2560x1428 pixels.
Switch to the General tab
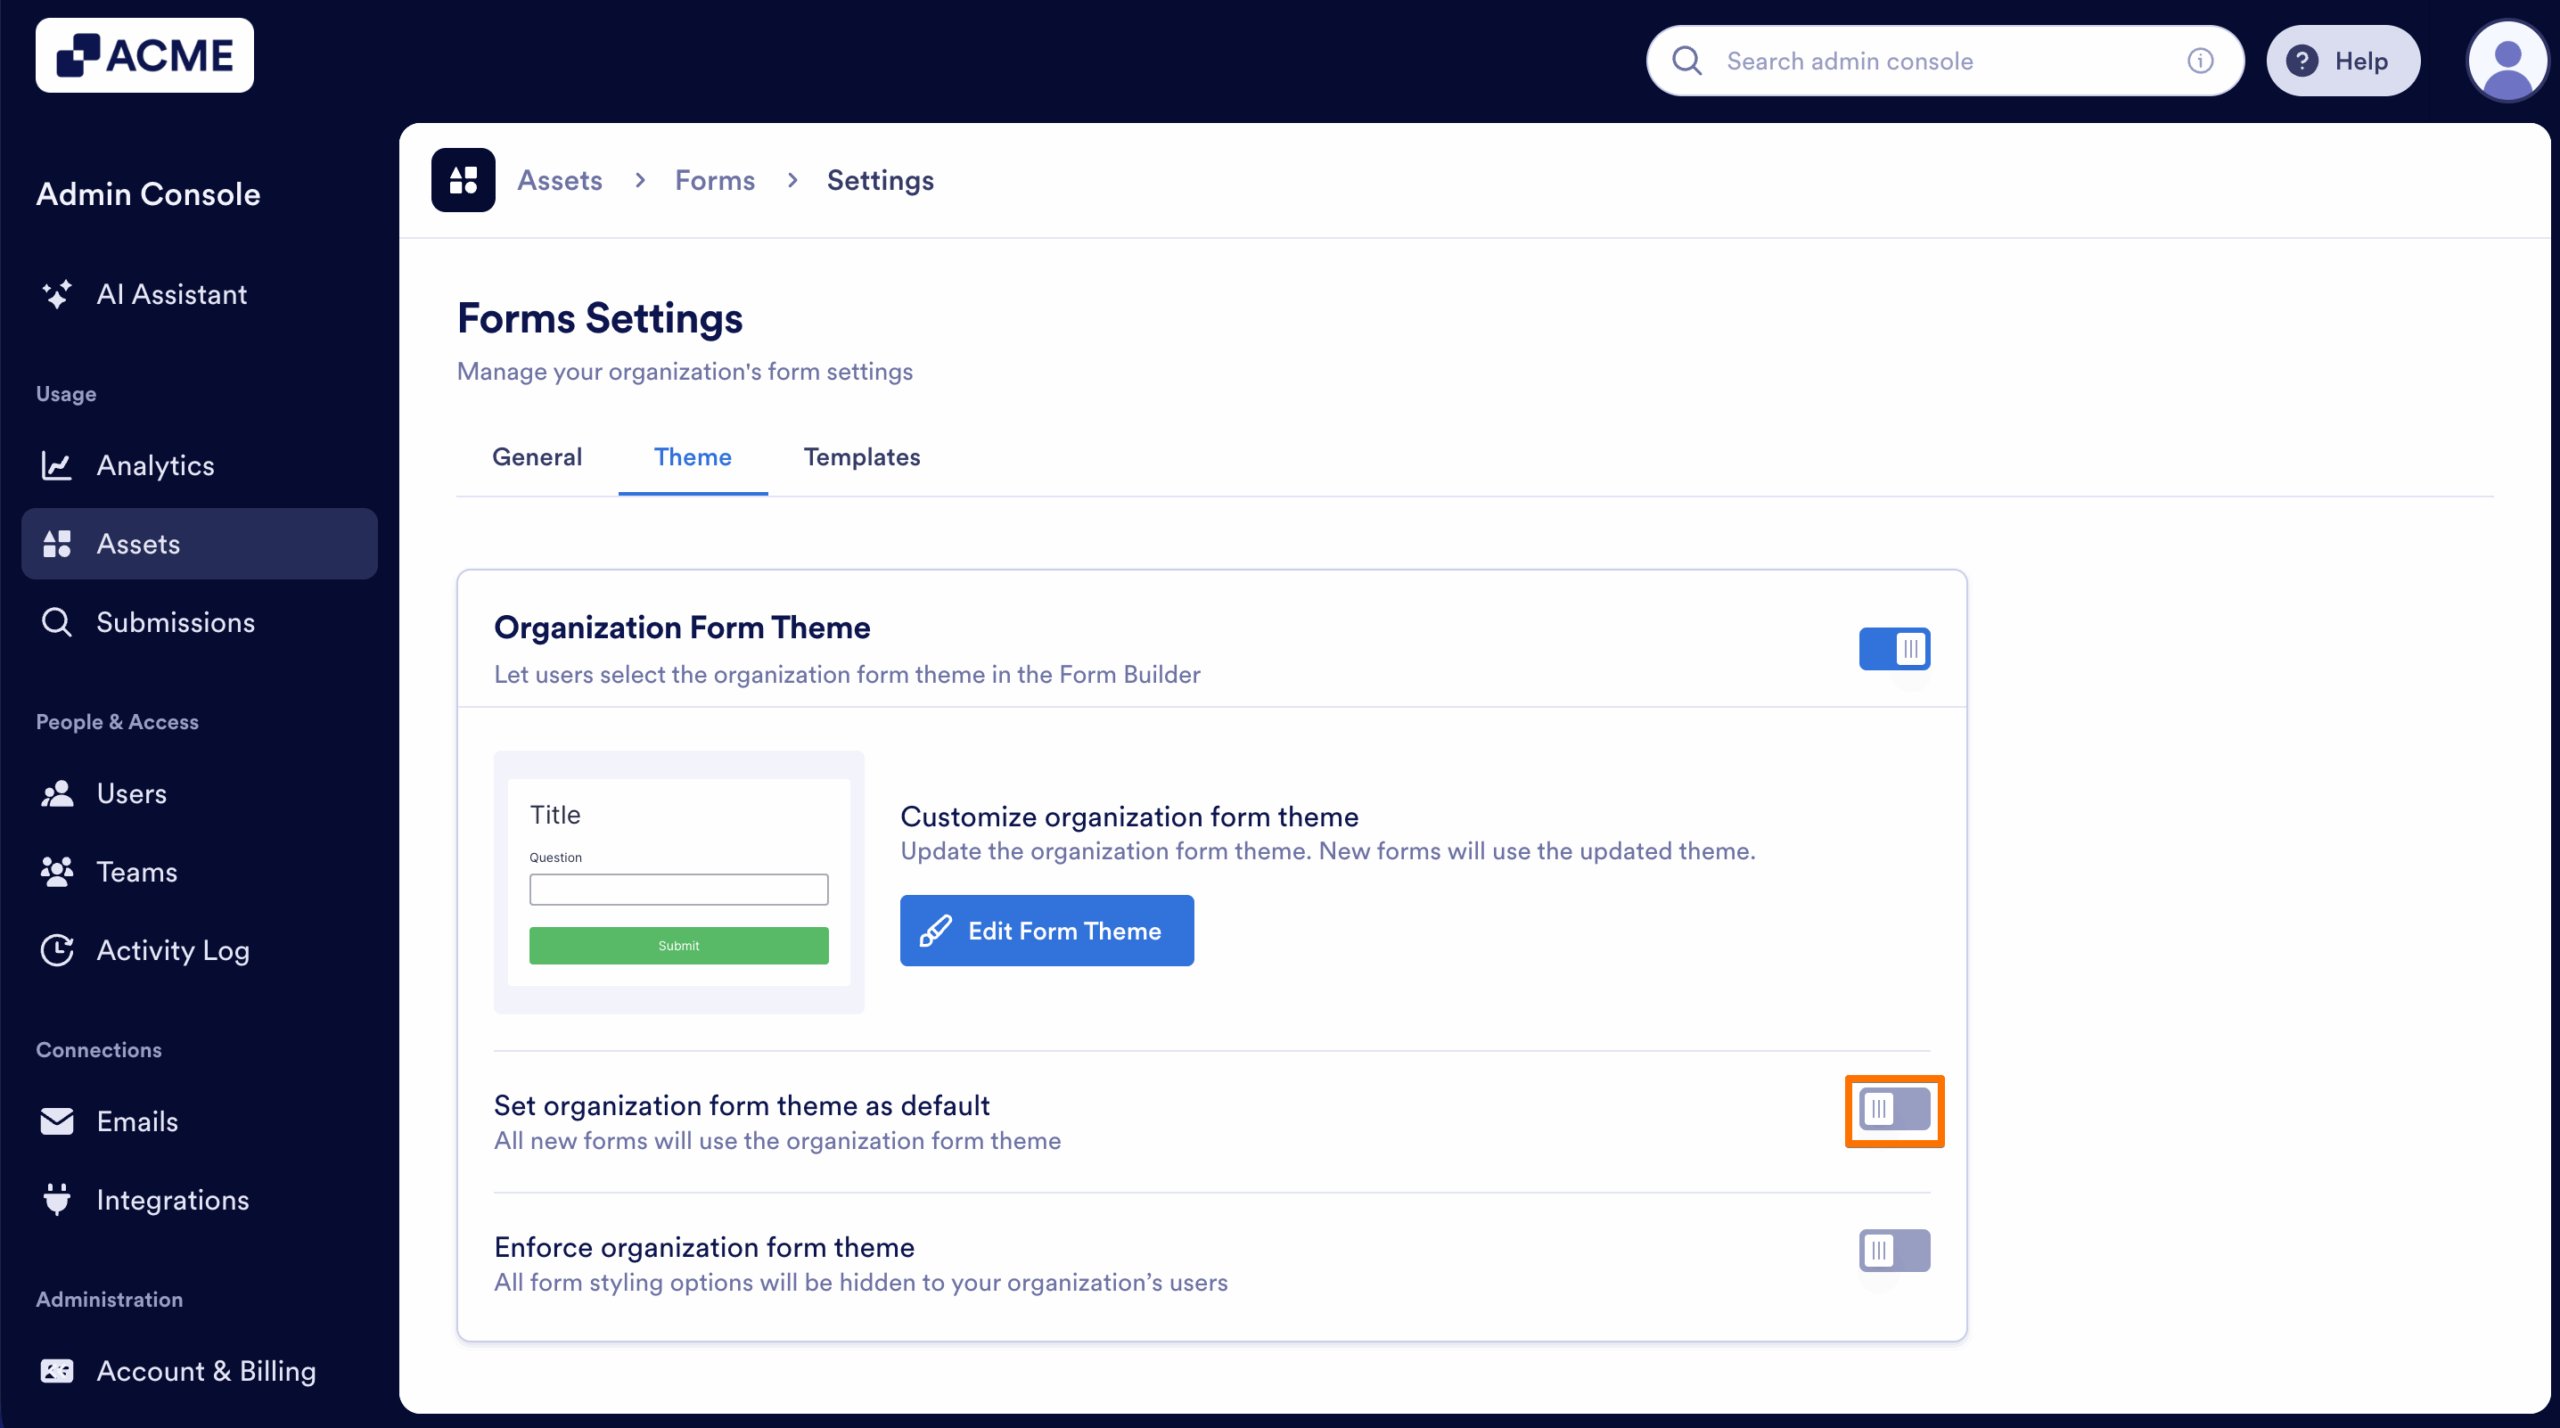pos(537,457)
